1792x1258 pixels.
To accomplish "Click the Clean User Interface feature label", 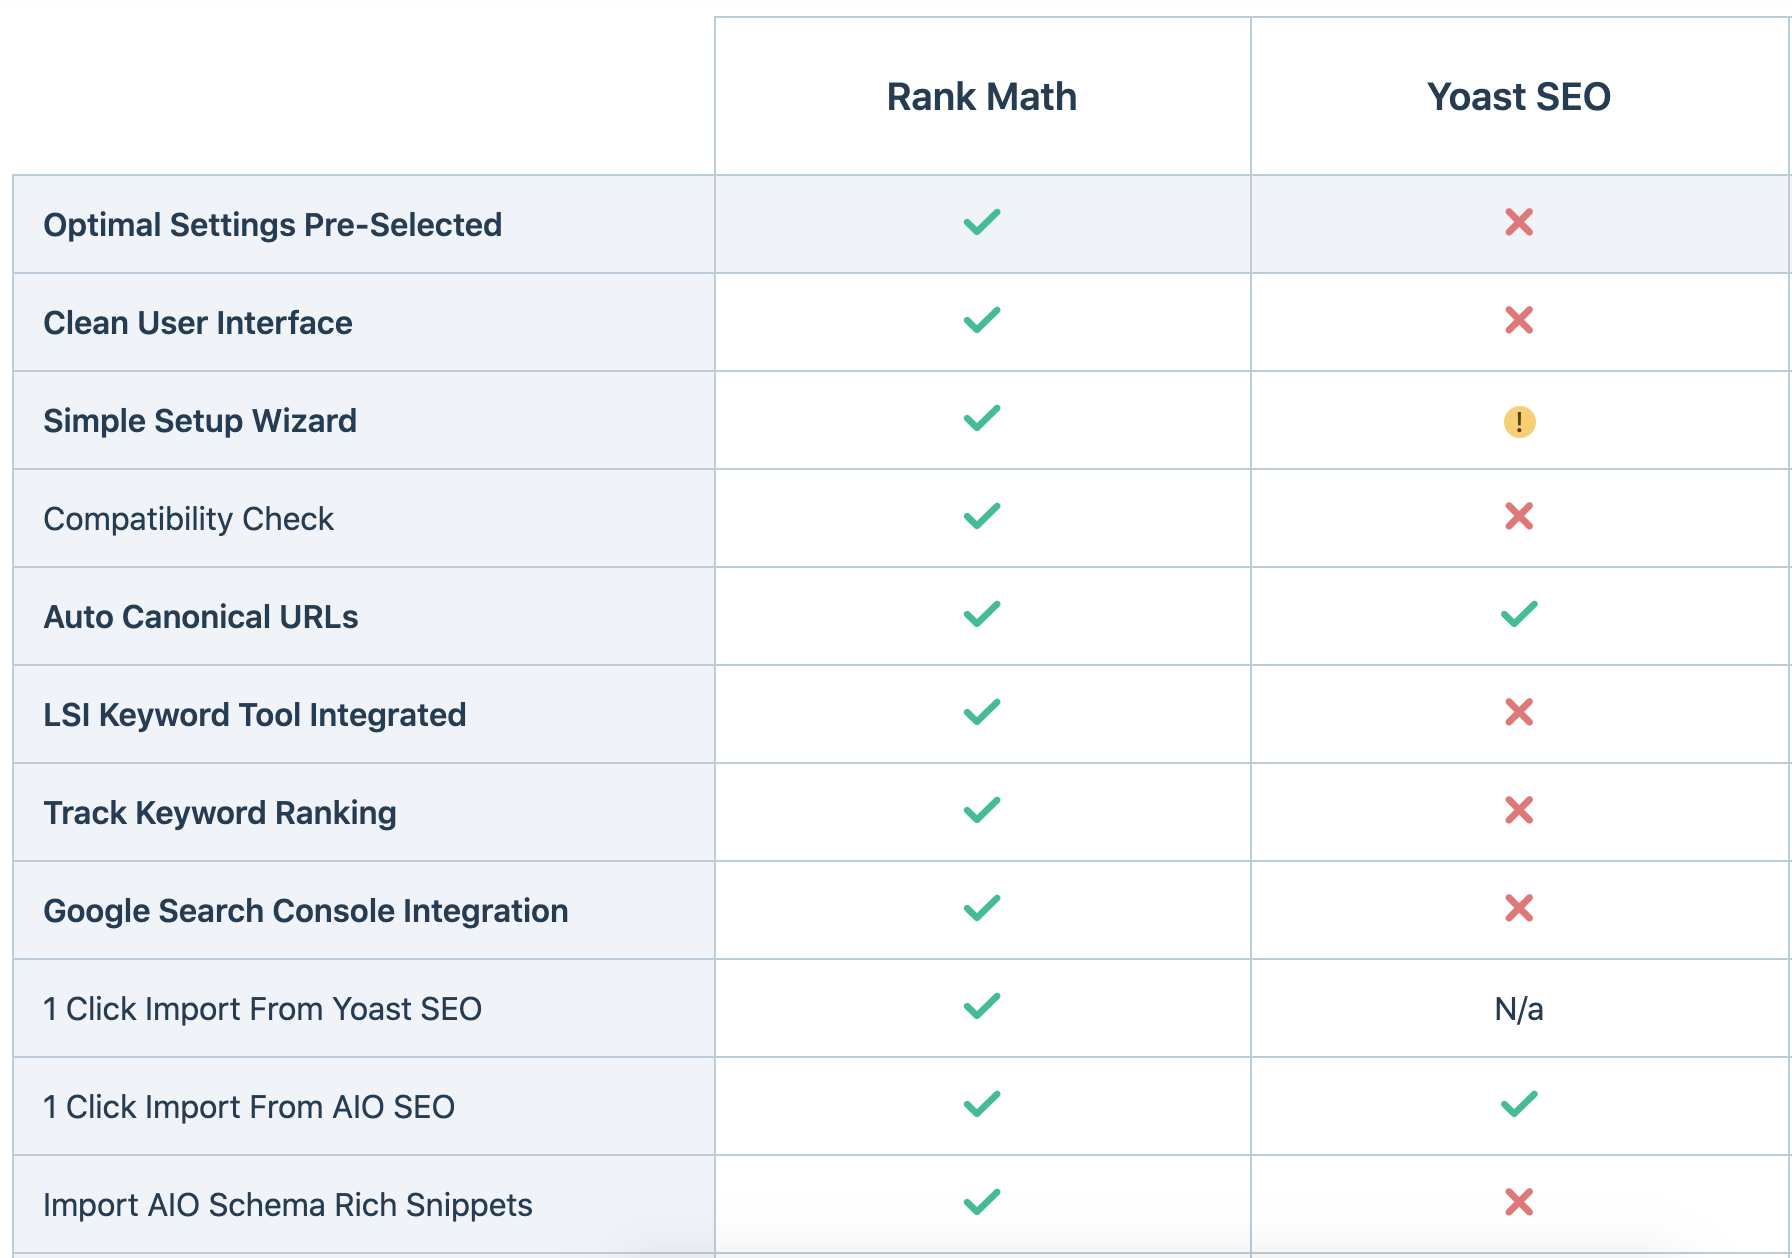I will click(x=198, y=323).
